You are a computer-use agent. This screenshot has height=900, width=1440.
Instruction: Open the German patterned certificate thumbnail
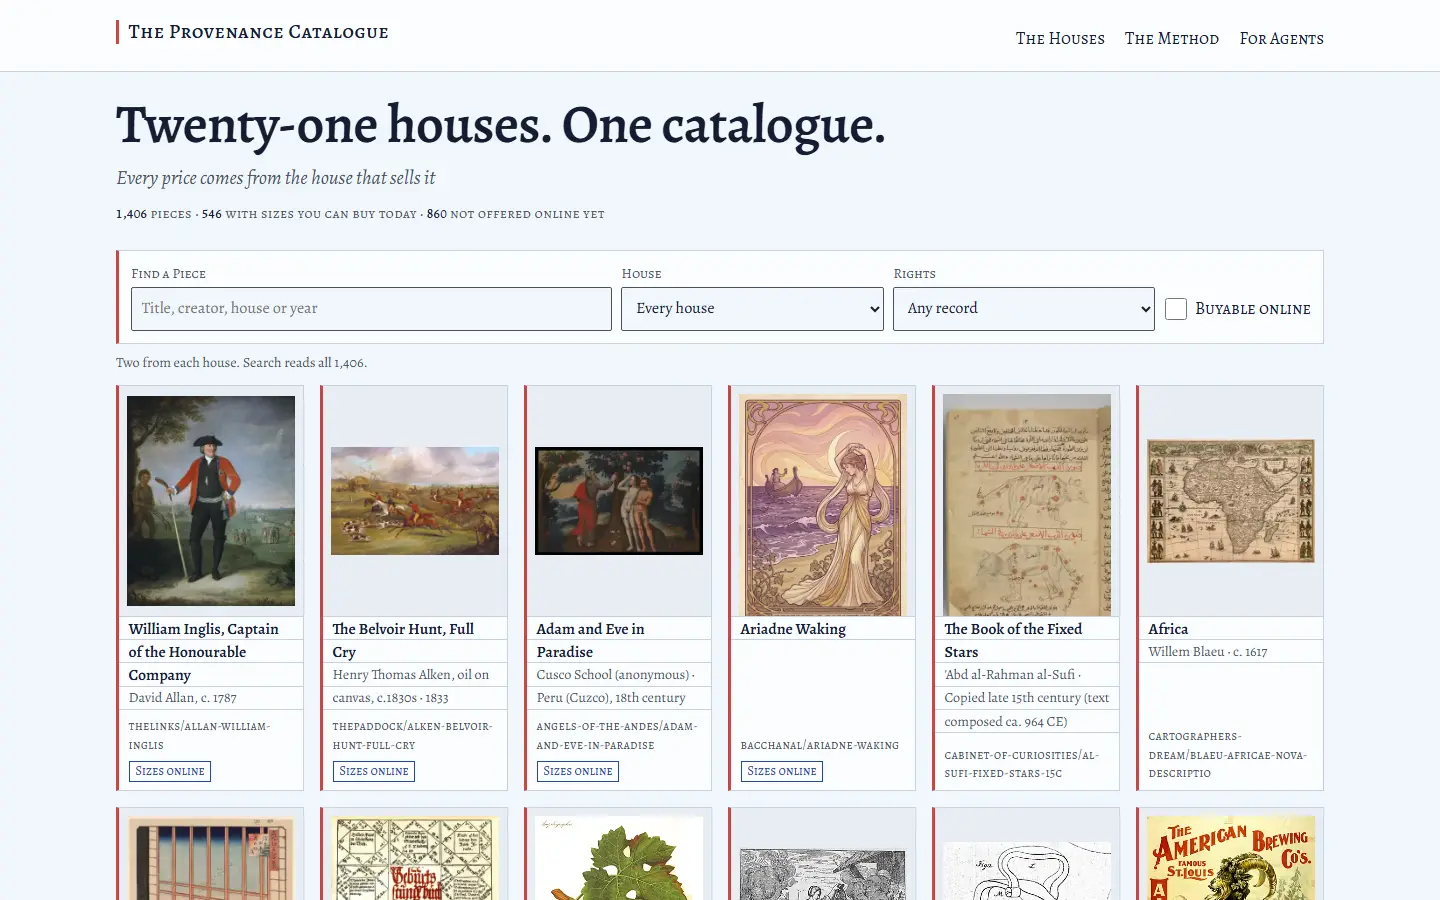(x=415, y=858)
